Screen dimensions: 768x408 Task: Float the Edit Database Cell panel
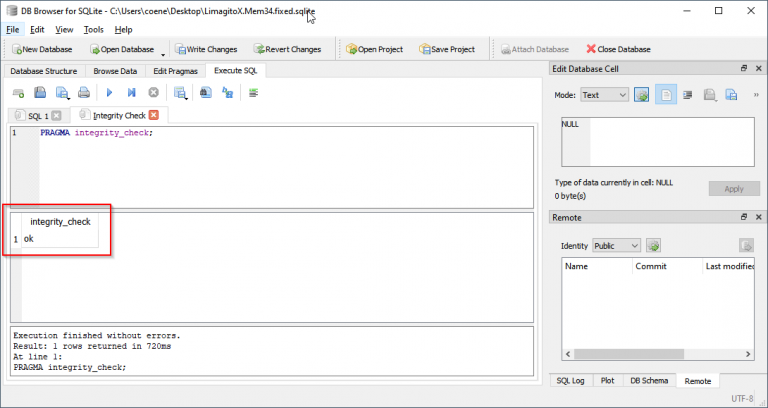pos(744,69)
